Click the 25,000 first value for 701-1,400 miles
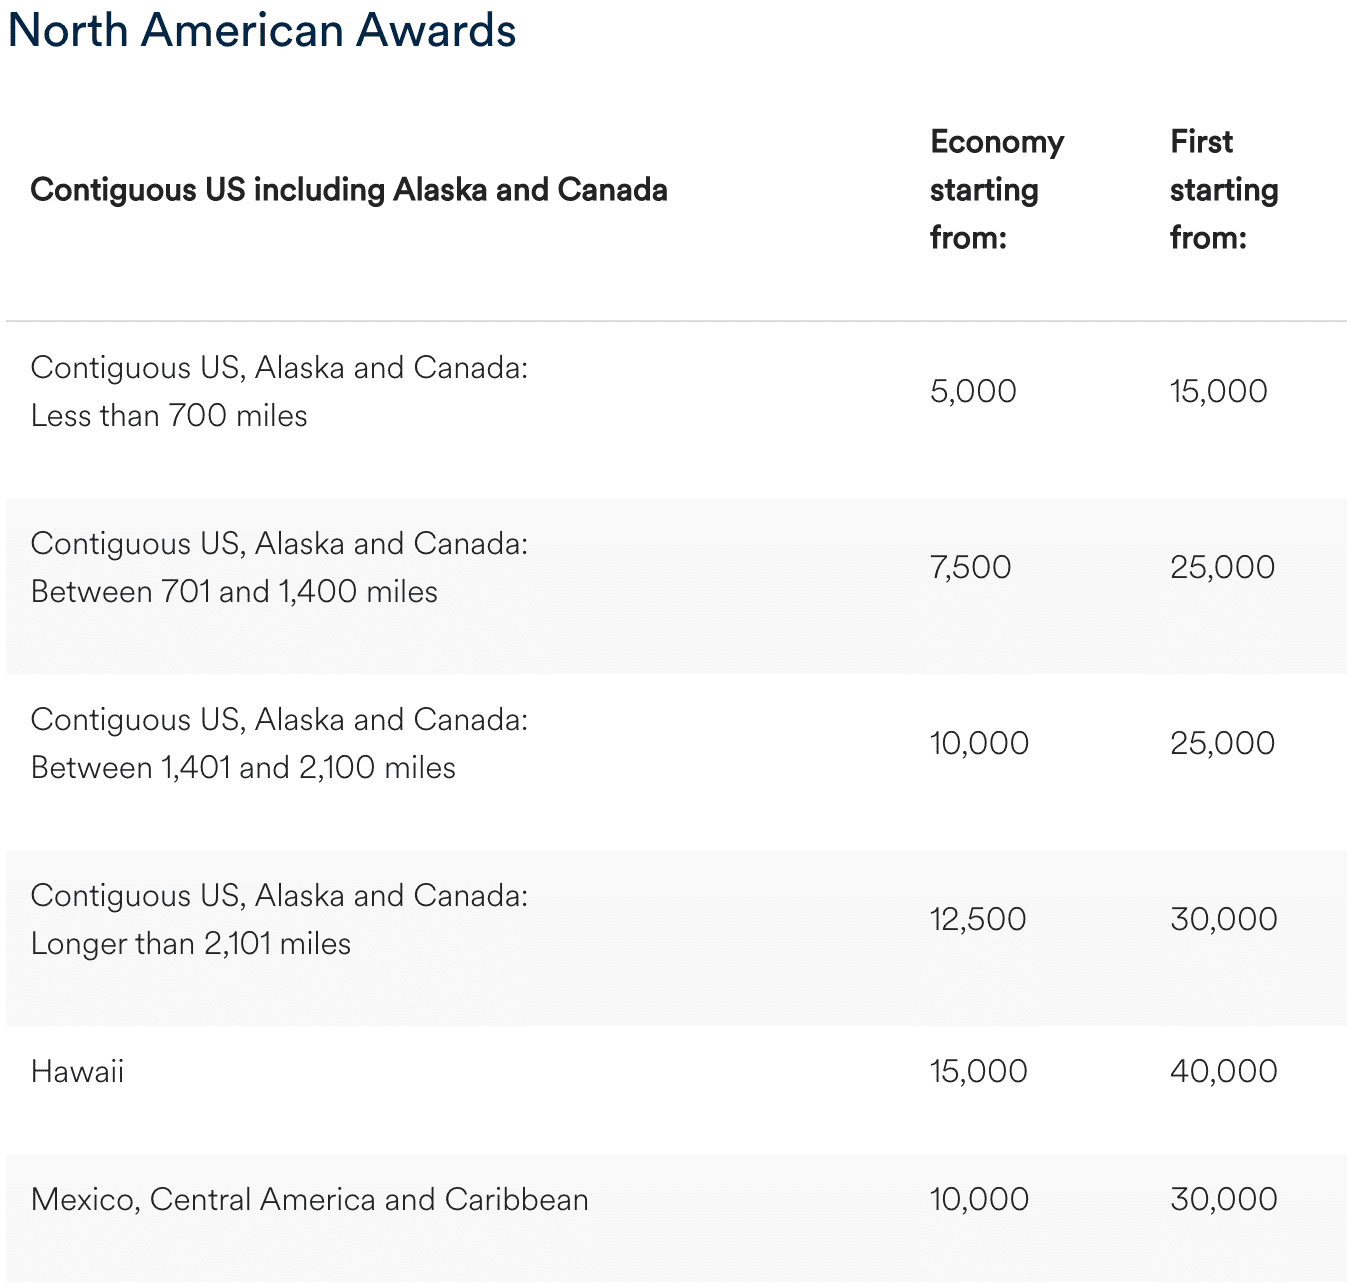 (x=1222, y=567)
